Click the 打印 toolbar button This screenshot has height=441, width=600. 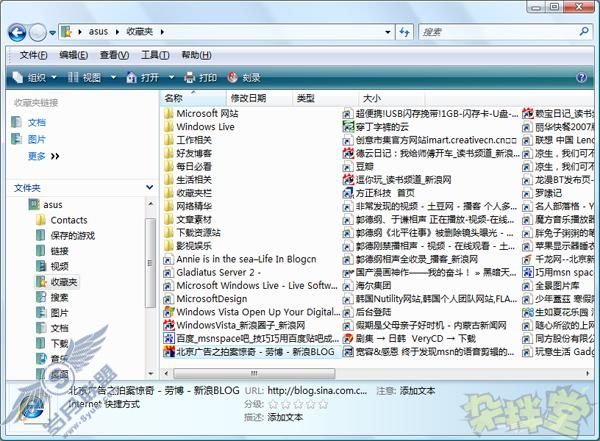tap(201, 78)
